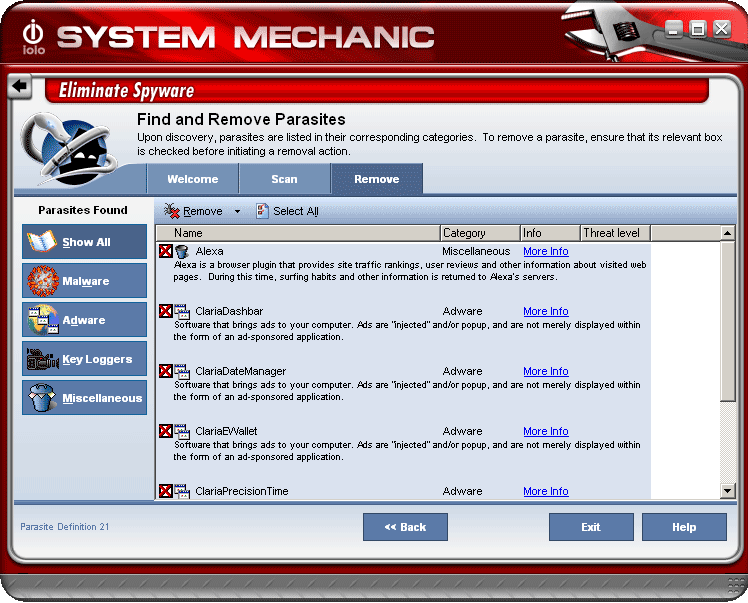This screenshot has width=748, height=603.
Task: Click the spyware snake globe graphic
Action: click(x=68, y=149)
